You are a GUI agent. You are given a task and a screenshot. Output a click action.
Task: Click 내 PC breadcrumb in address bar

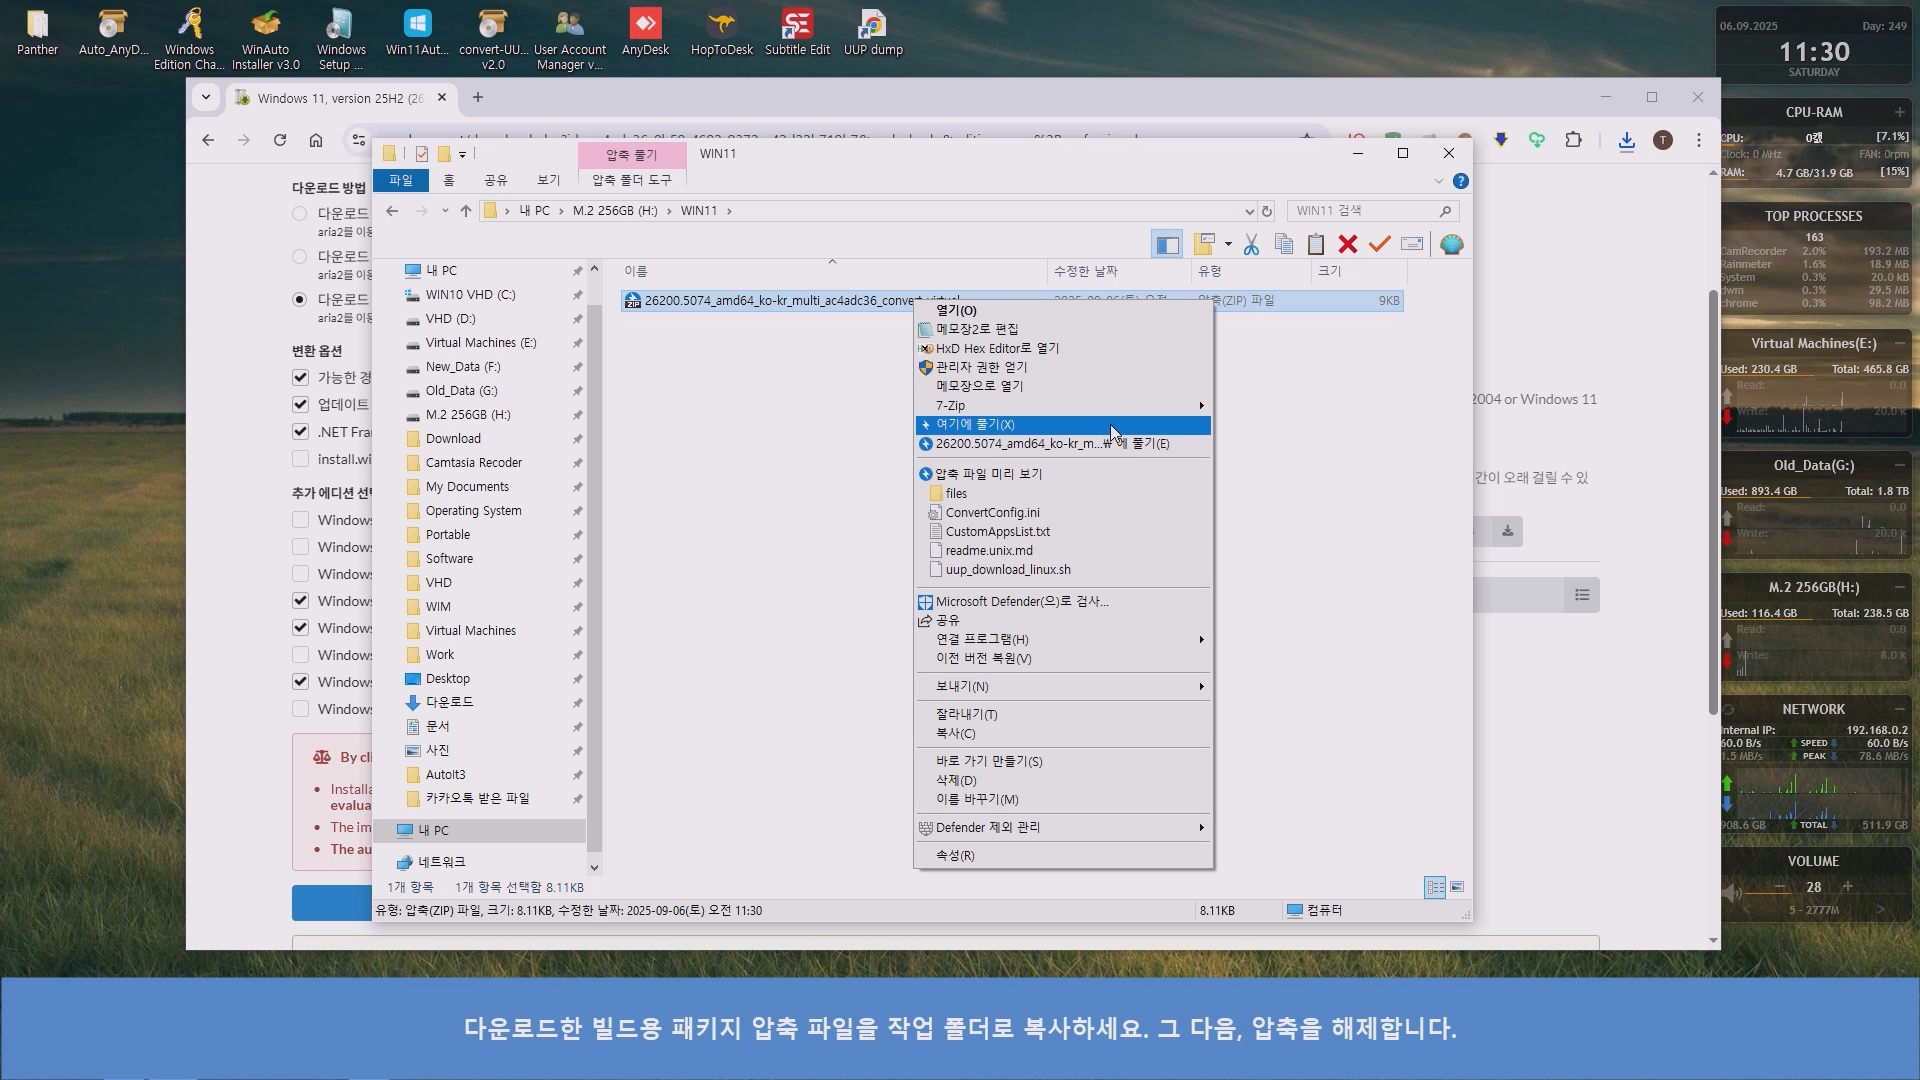coord(534,211)
